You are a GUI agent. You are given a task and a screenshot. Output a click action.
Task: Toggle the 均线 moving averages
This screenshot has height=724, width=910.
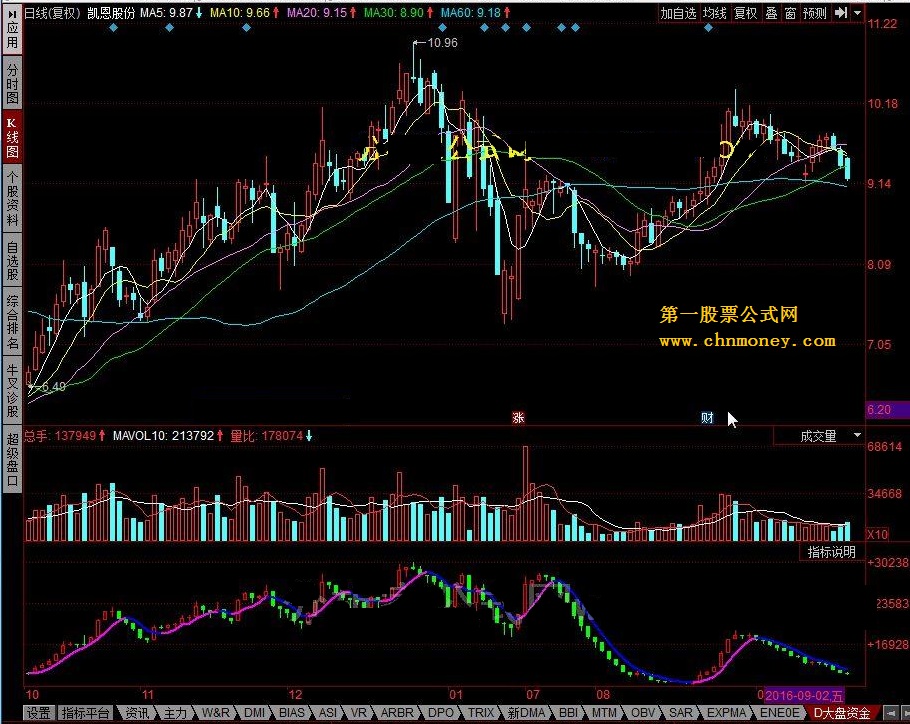[x=714, y=13]
